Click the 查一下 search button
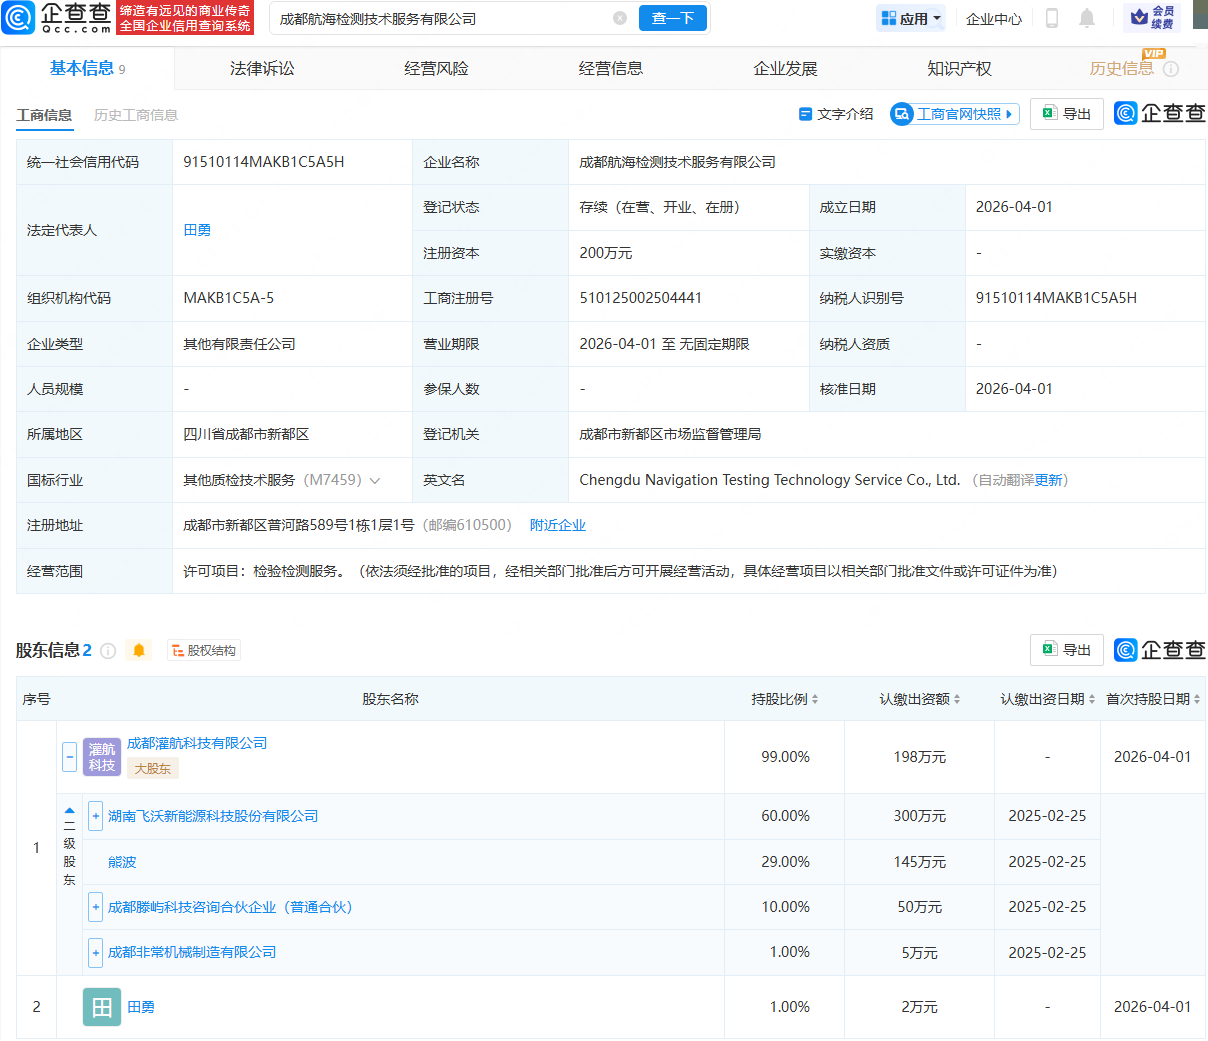This screenshot has height=1041, width=1208. pos(673,18)
